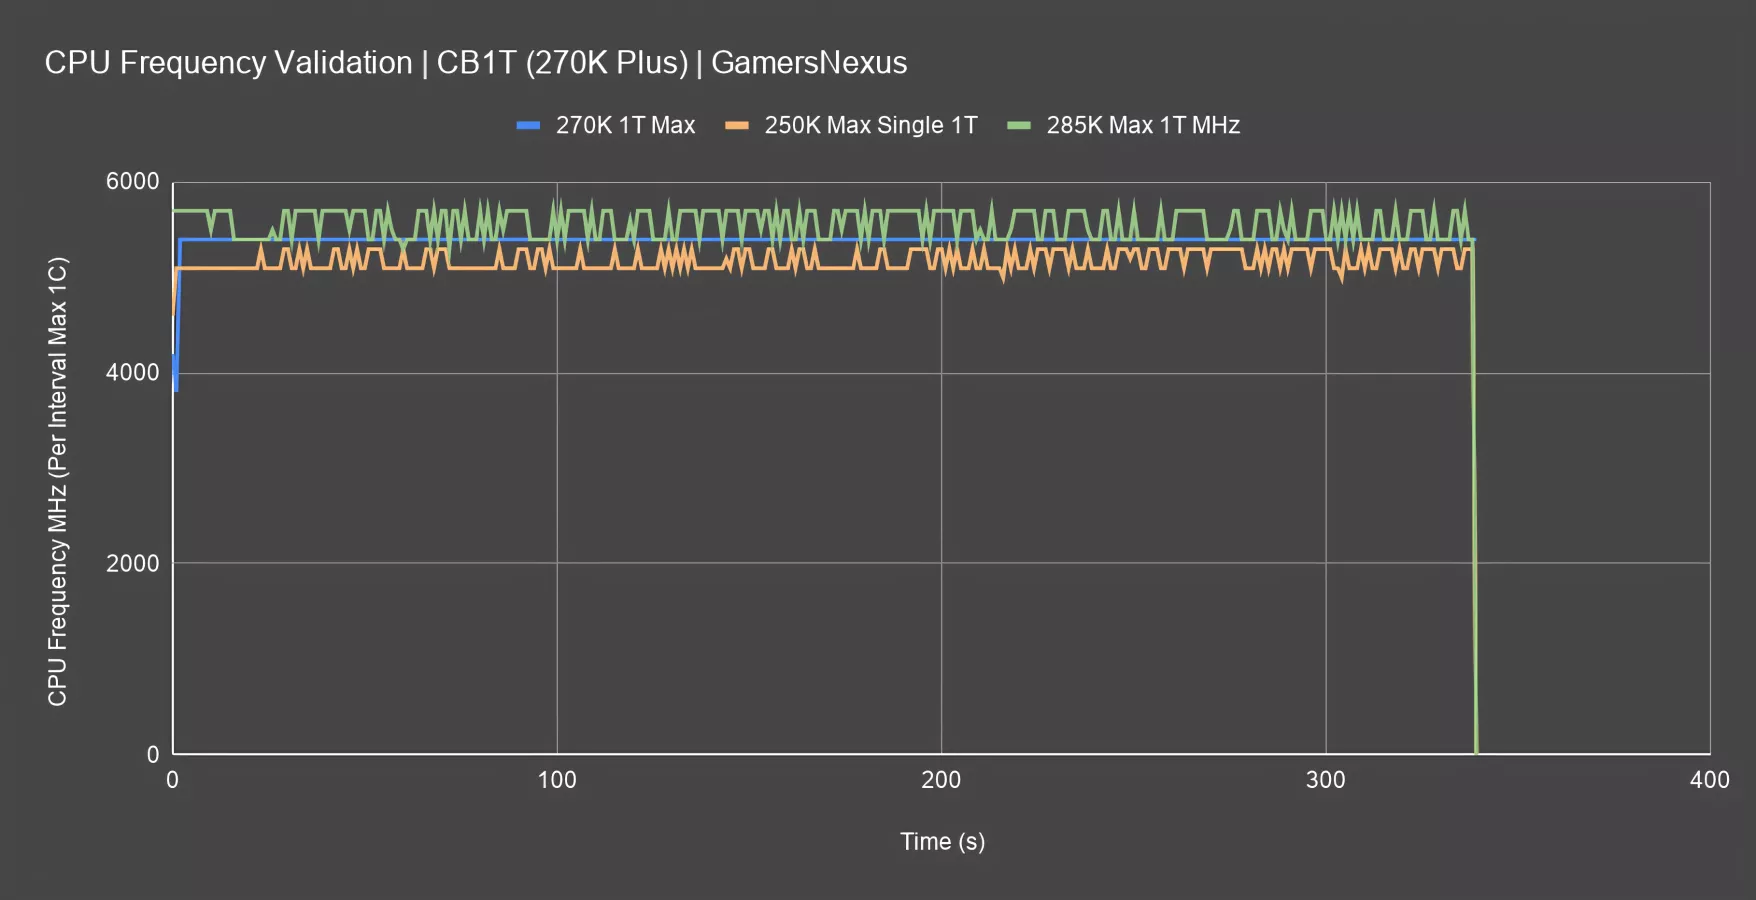Click the 100 x-axis tick label
1756x900 pixels.
557,780
